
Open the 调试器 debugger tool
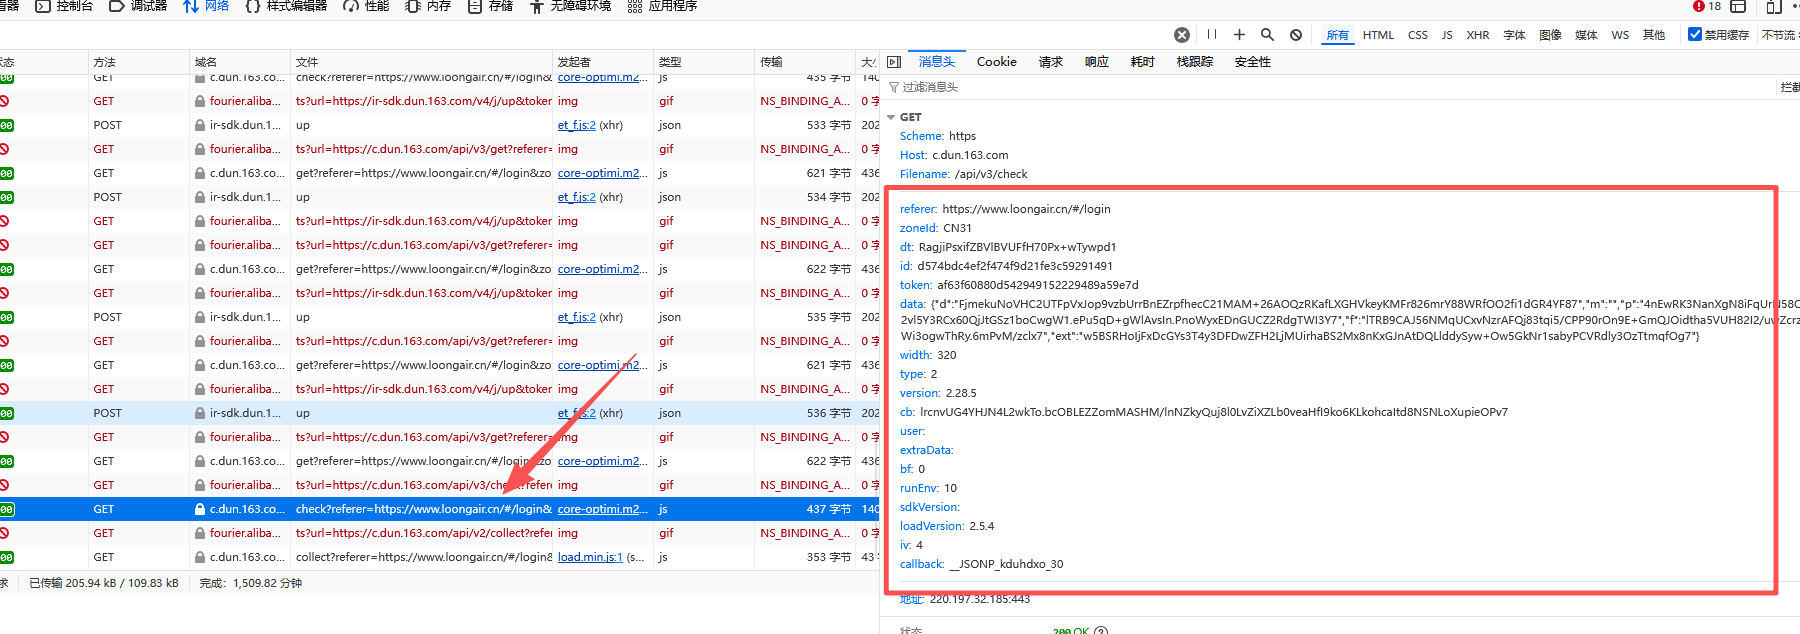point(138,6)
